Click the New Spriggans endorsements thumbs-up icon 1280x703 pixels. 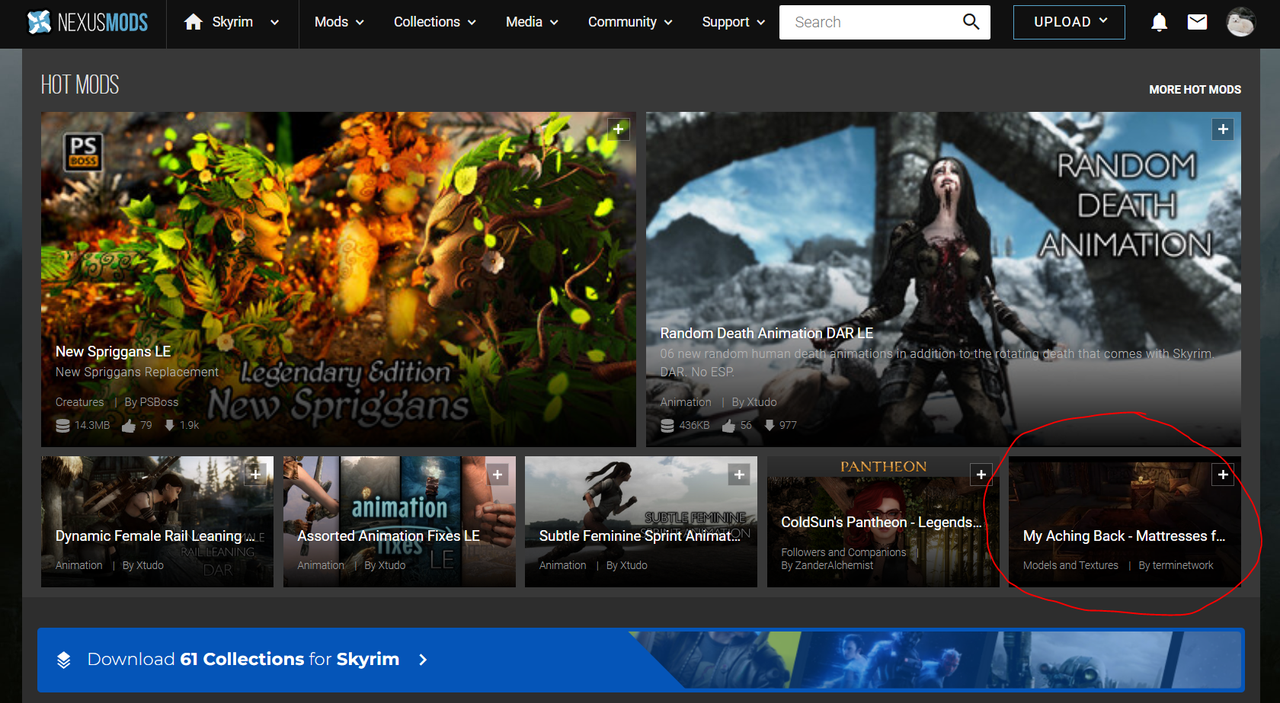tap(128, 425)
